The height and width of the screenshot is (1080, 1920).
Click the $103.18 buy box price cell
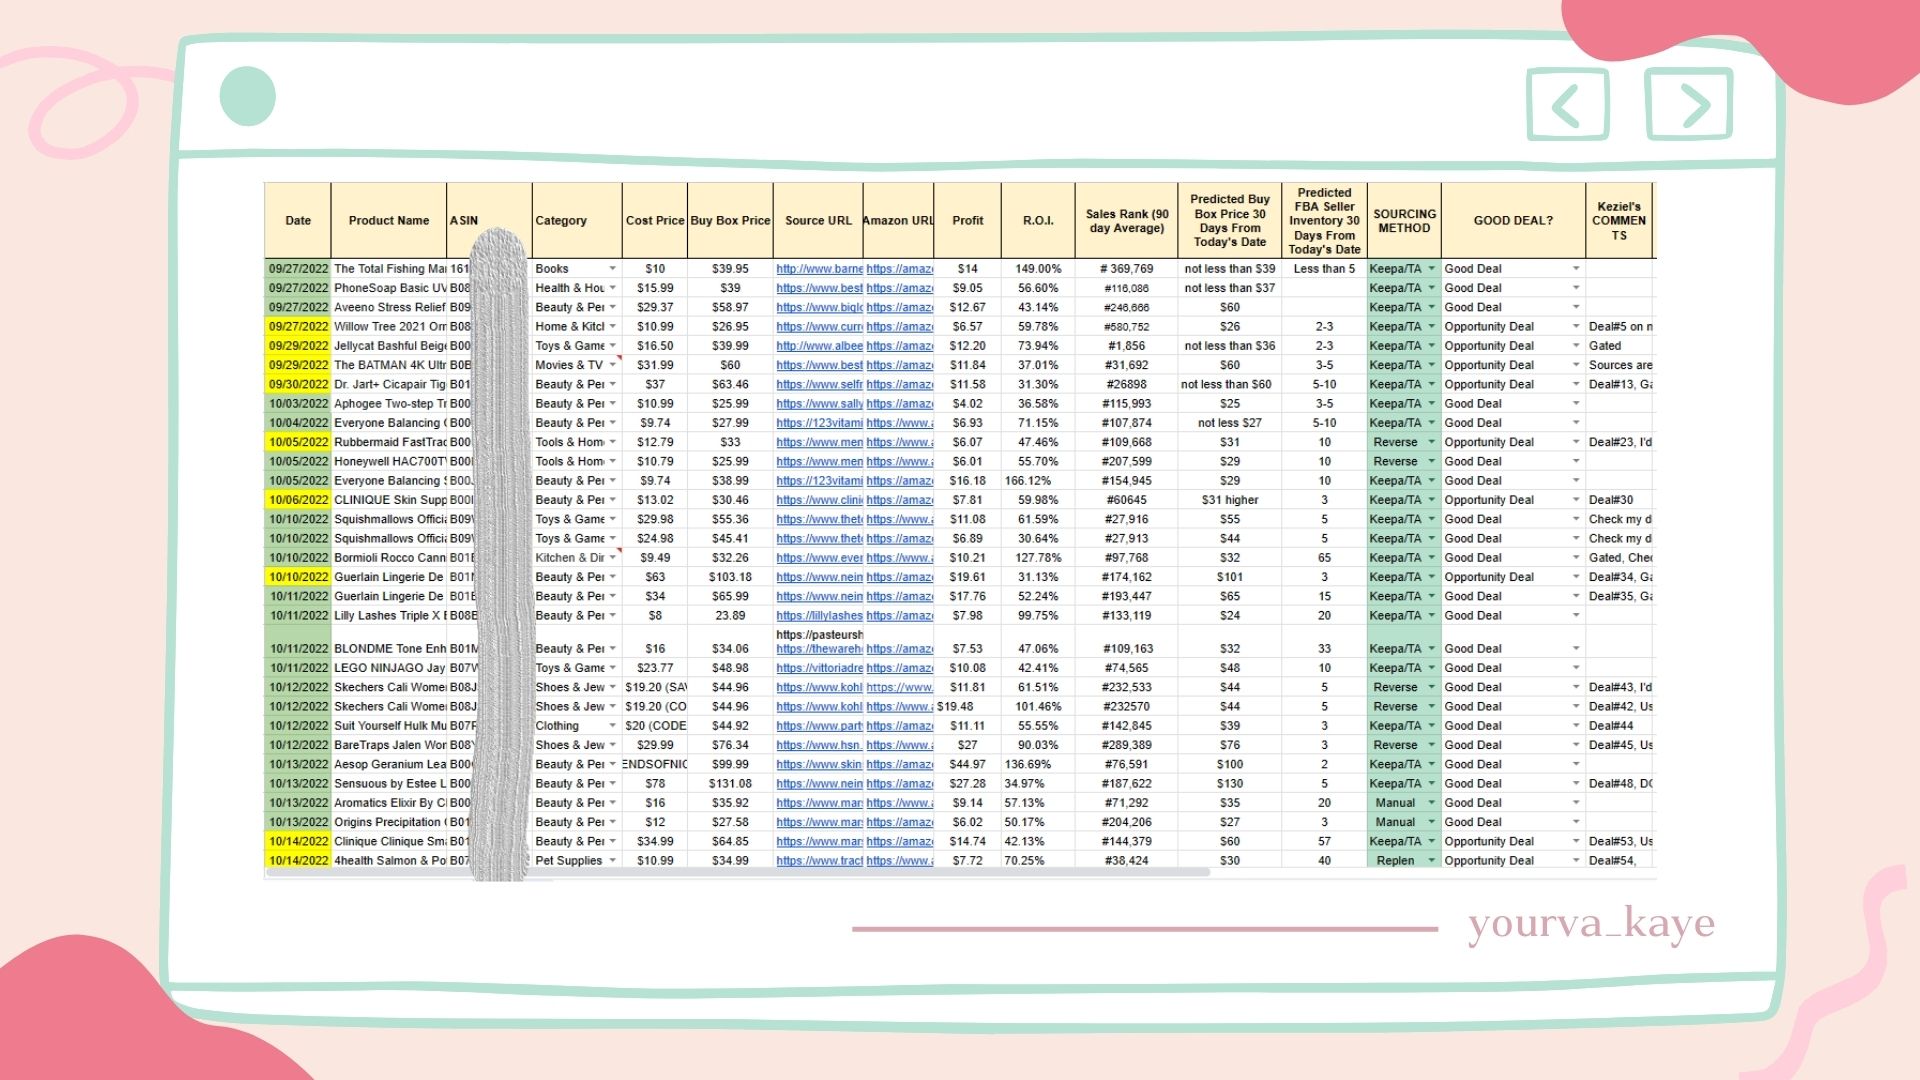(x=730, y=577)
